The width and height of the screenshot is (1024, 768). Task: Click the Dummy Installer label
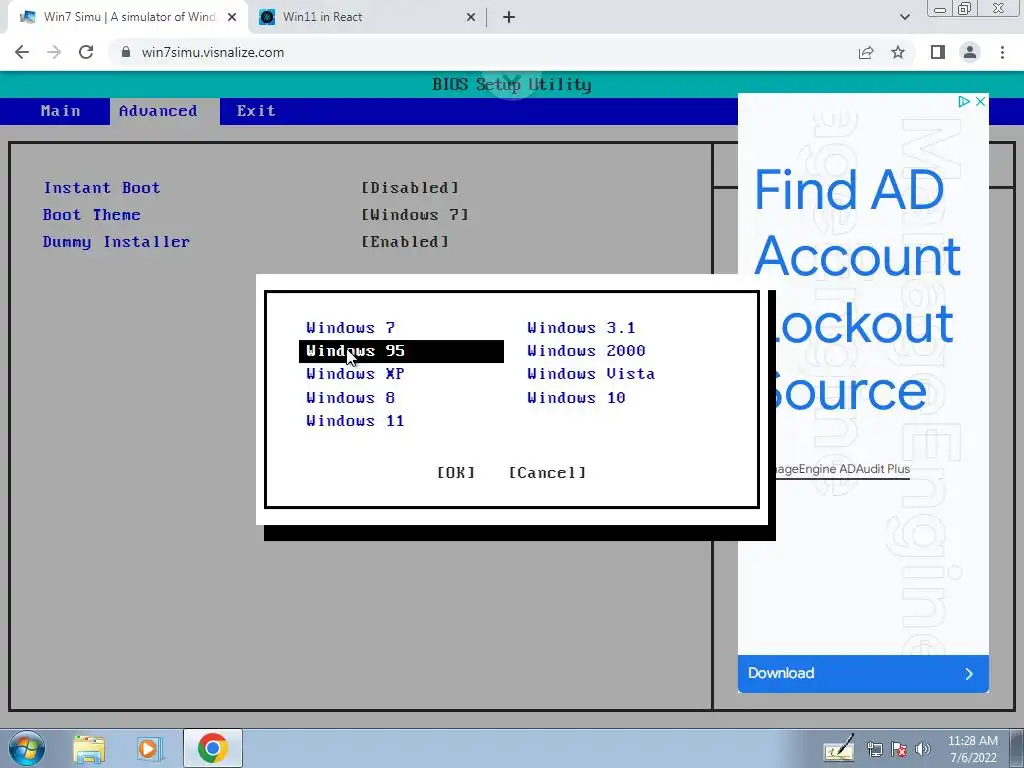pyautogui.click(x=116, y=242)
